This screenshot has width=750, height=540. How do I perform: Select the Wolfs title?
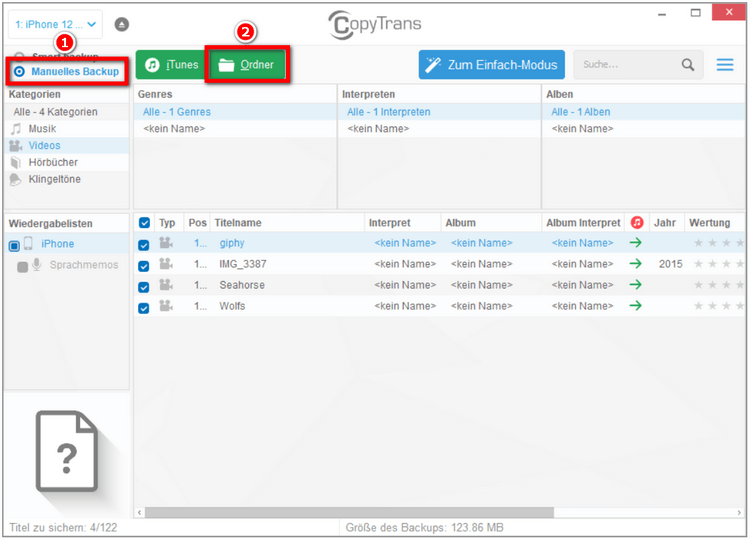232,306
